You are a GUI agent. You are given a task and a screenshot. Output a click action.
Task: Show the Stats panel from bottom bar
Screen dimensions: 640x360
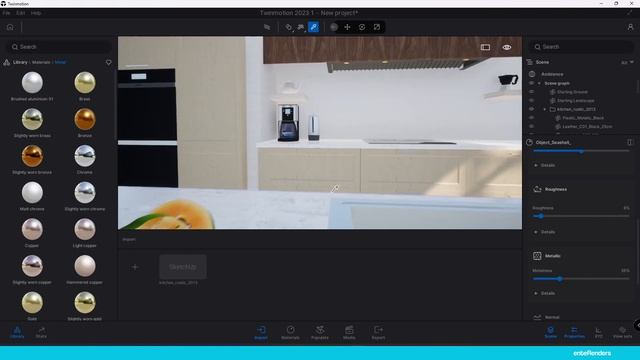tap(41, 332)
